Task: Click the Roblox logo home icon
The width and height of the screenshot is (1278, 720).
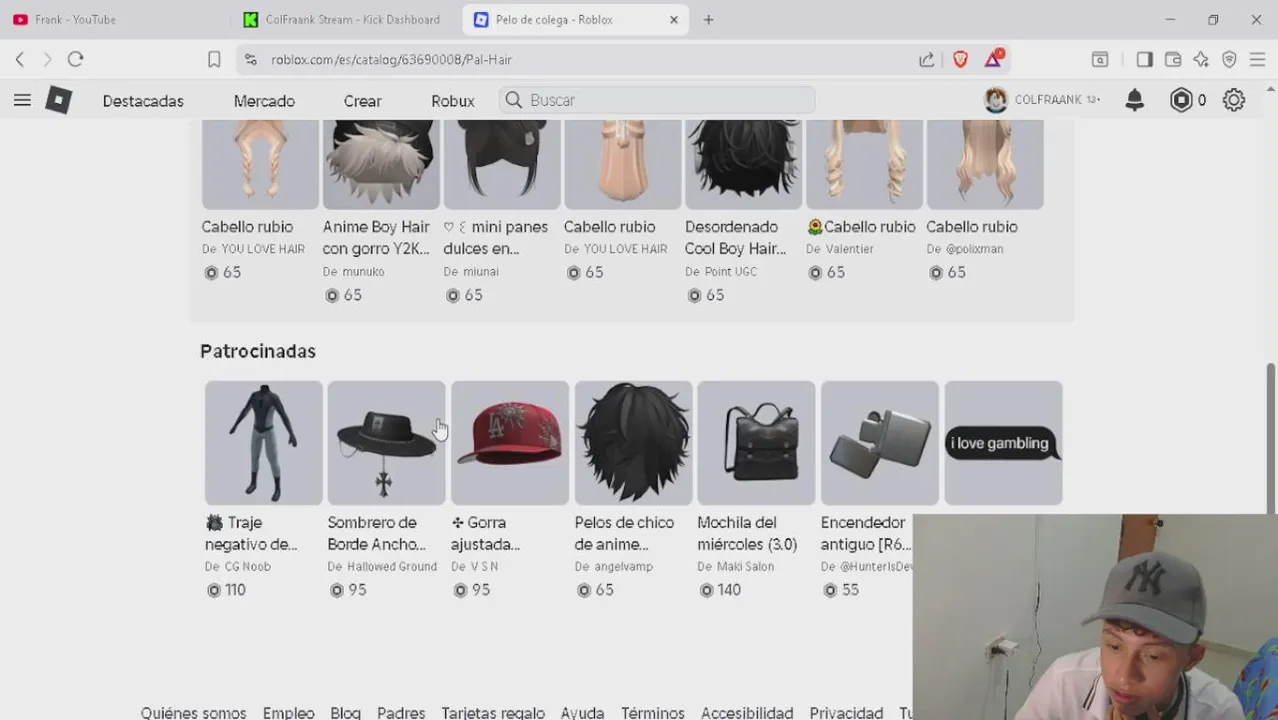Action: (59, 100)
